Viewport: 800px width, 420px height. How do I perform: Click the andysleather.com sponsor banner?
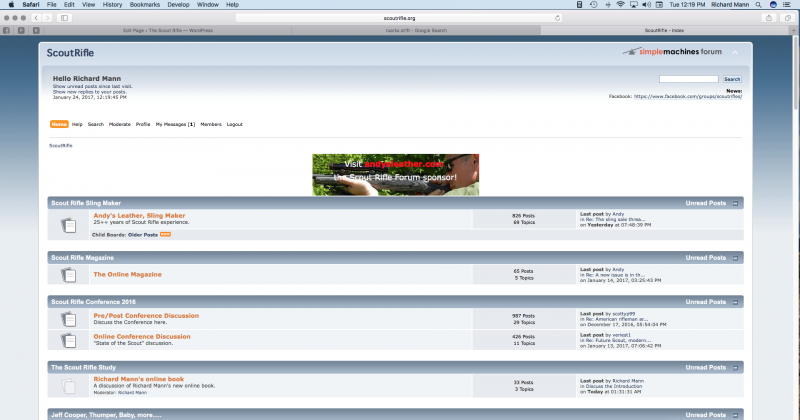tap(395, 175)
